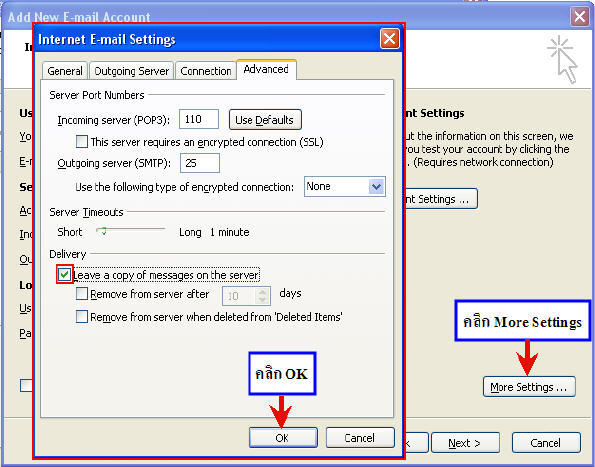Confirm the dialog with the OK button
The width and height of the screenshot is (595, 467).
click(283, 438)
